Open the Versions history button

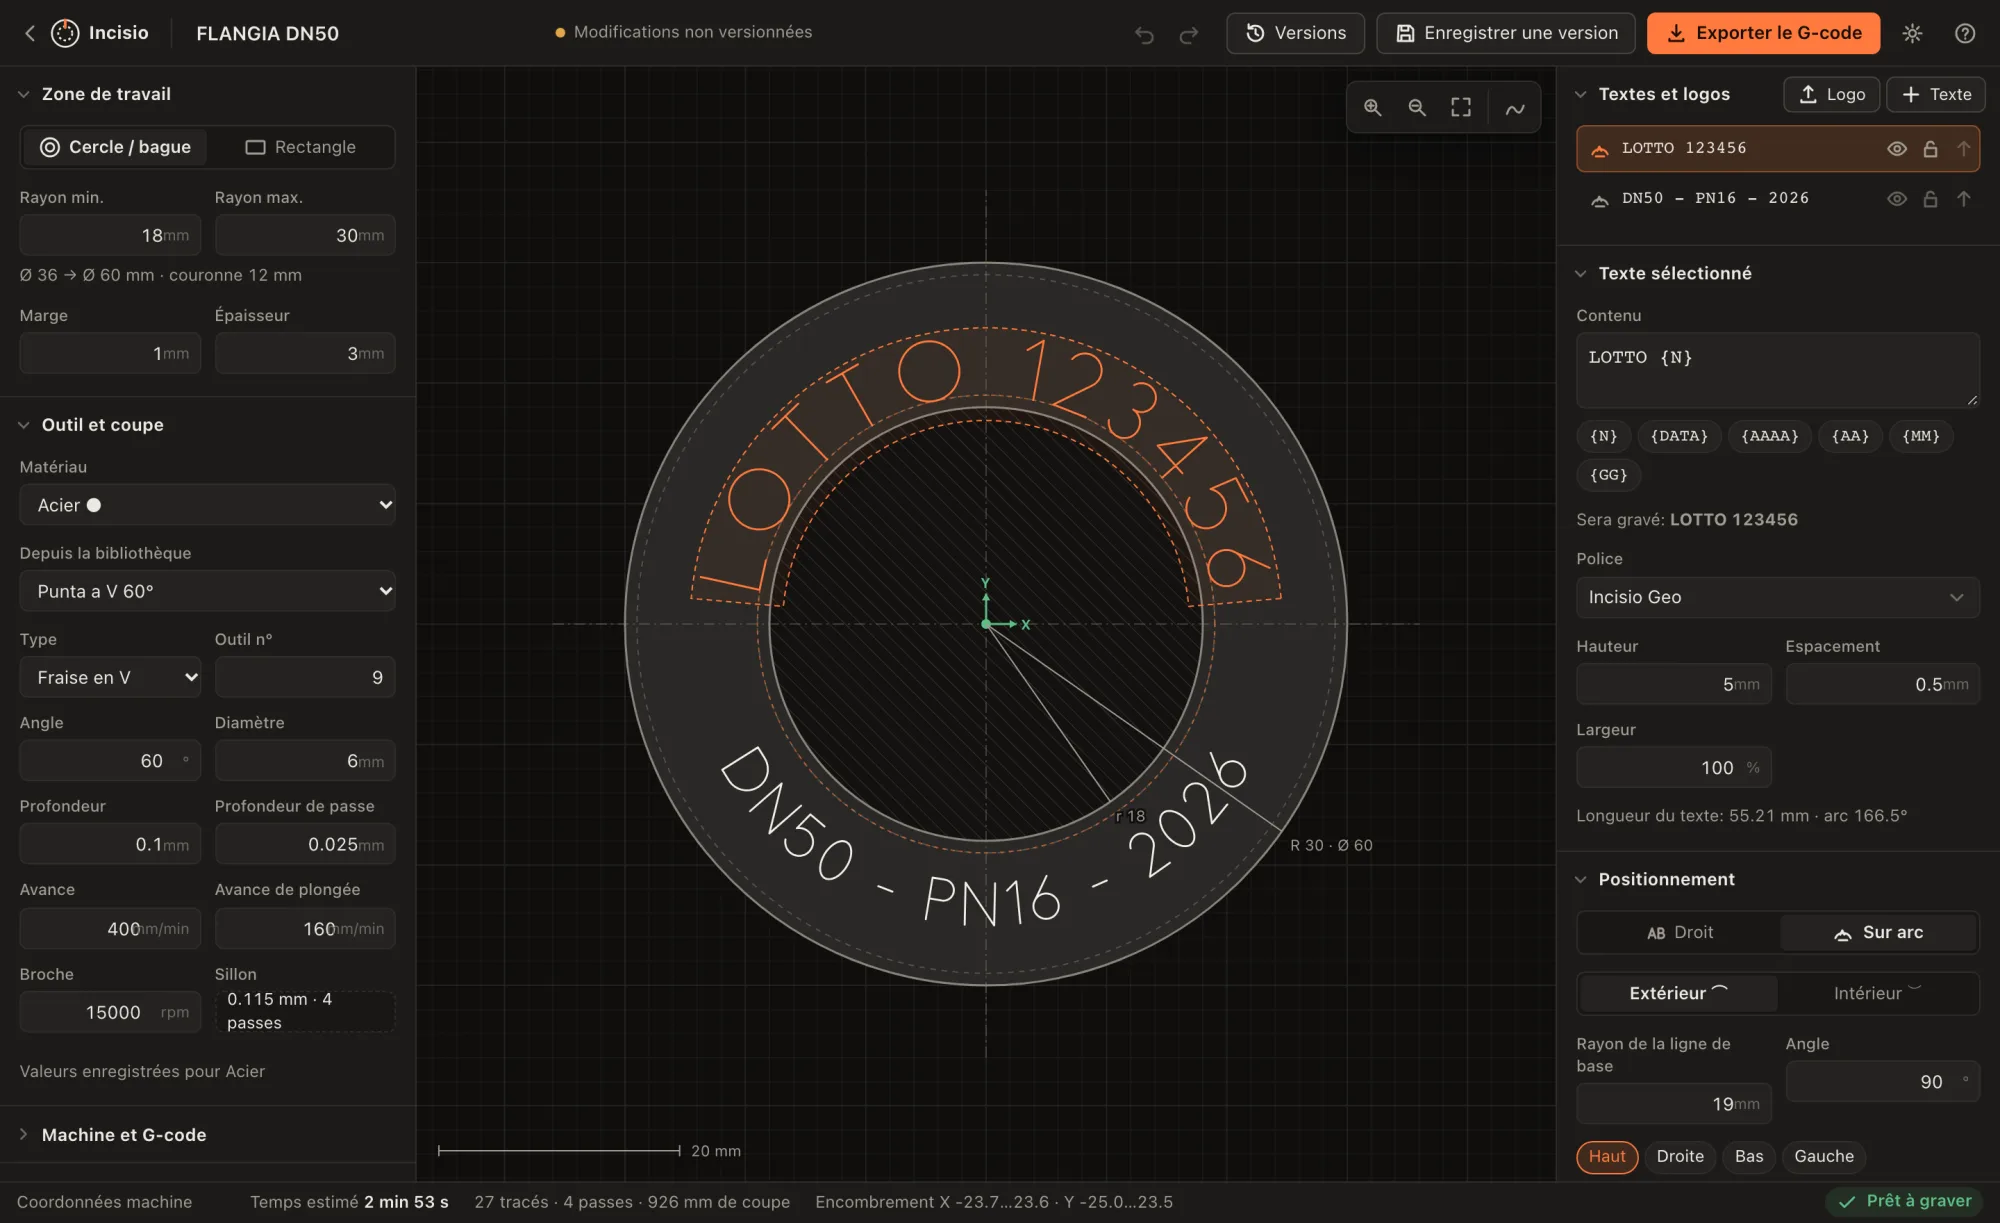pyautogui.click(x=1295, y=33)
